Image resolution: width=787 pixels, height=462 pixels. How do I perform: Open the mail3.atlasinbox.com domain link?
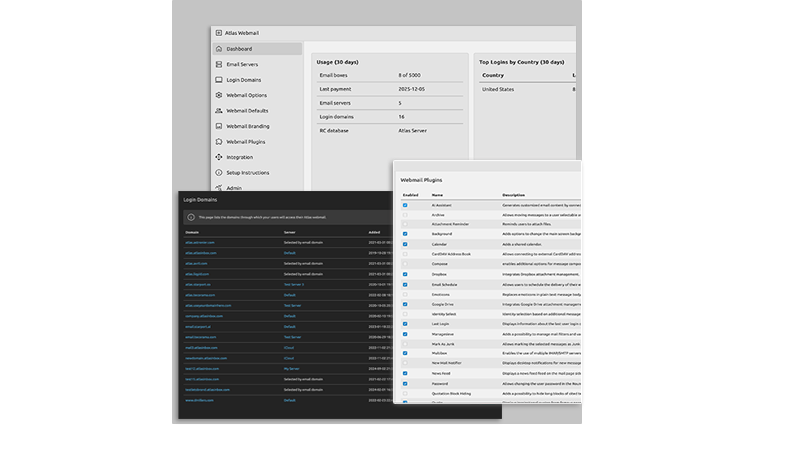201,348
